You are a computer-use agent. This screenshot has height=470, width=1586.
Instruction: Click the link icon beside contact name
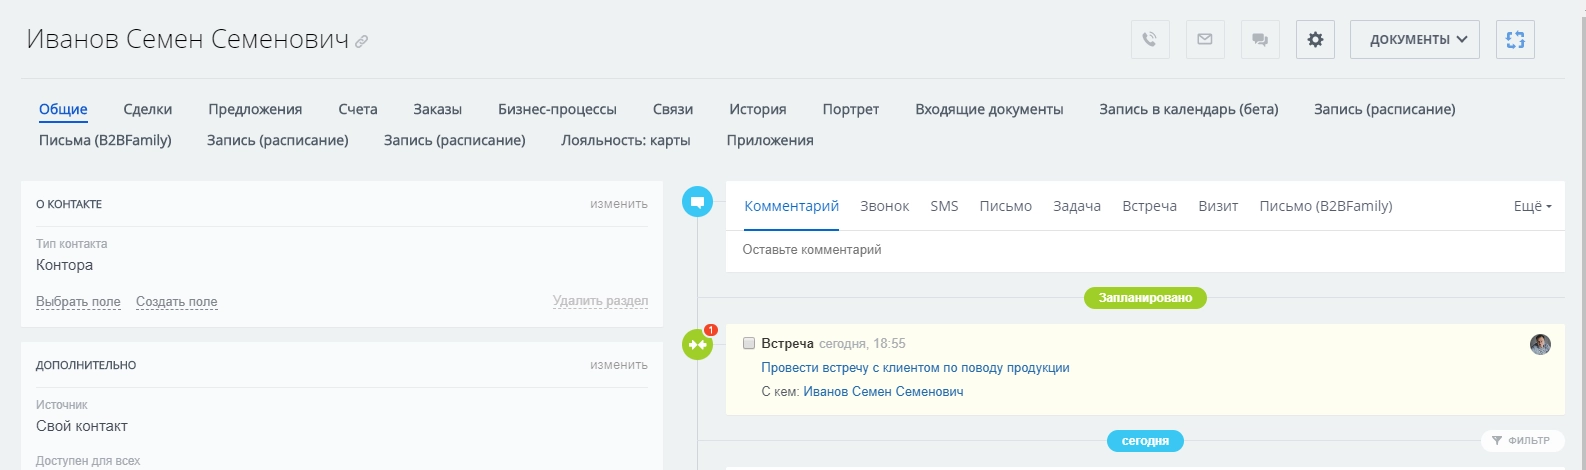[362, 42]
